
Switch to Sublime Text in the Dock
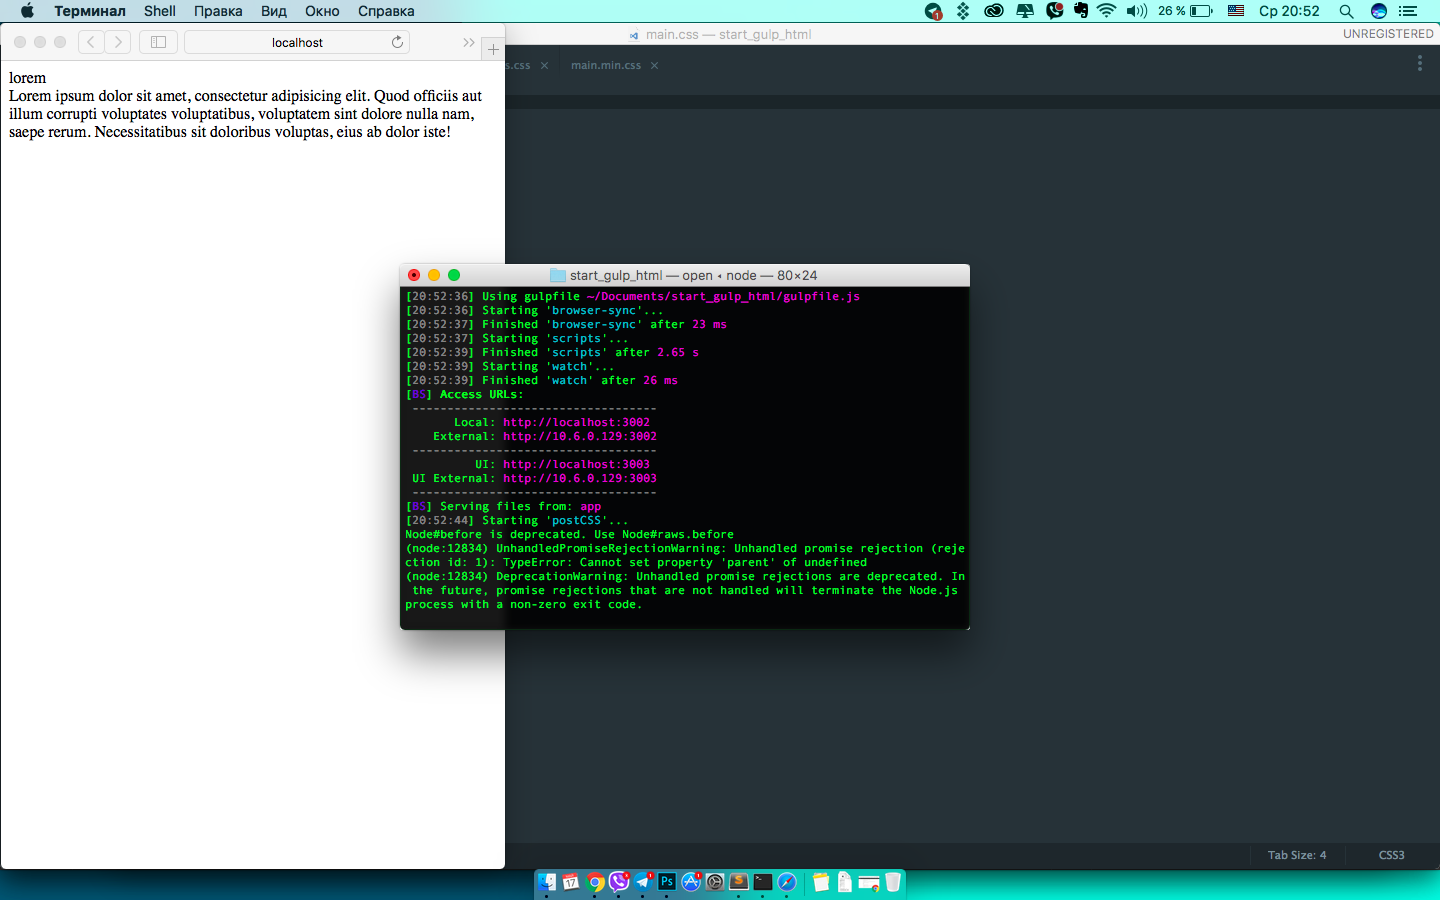click(739, 882)
